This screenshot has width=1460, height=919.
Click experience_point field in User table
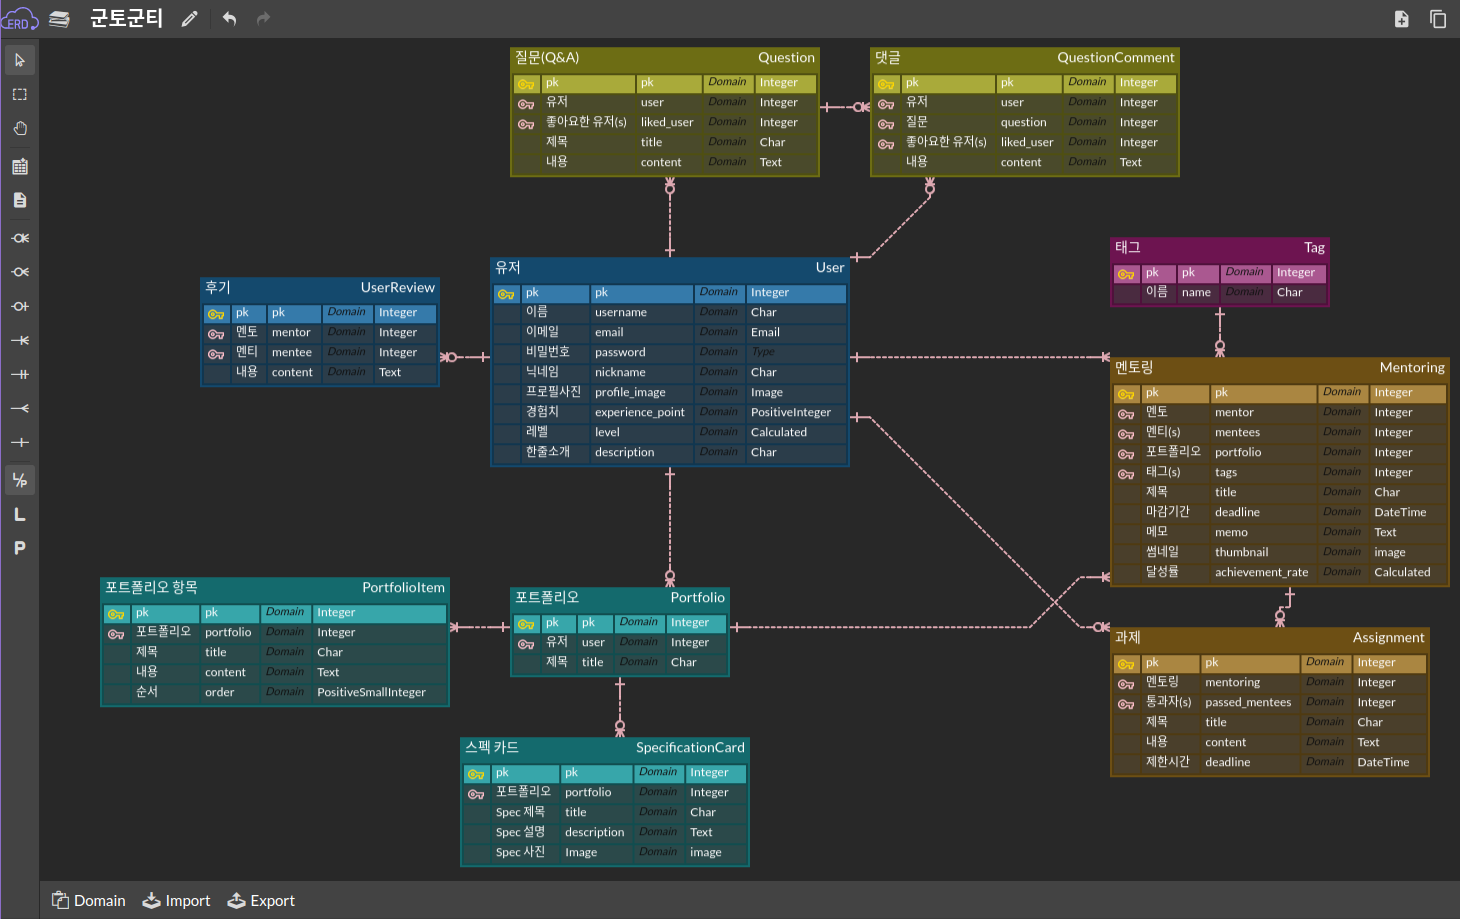pyautogui.click(x=640, y=413)
